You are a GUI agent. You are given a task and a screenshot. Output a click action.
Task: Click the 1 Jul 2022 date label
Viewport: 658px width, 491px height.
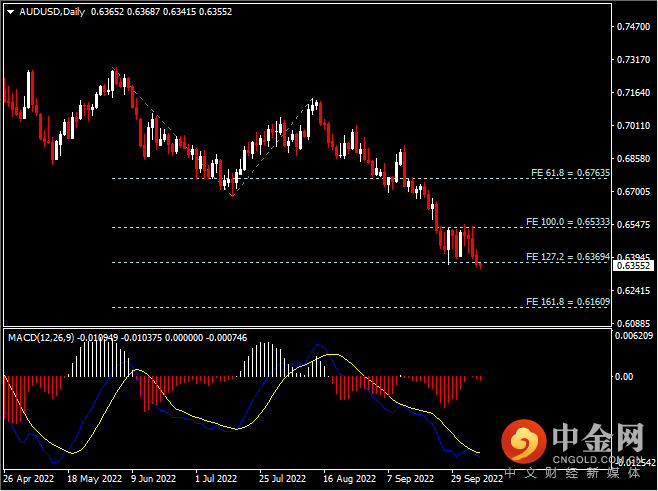pos(216,478)
